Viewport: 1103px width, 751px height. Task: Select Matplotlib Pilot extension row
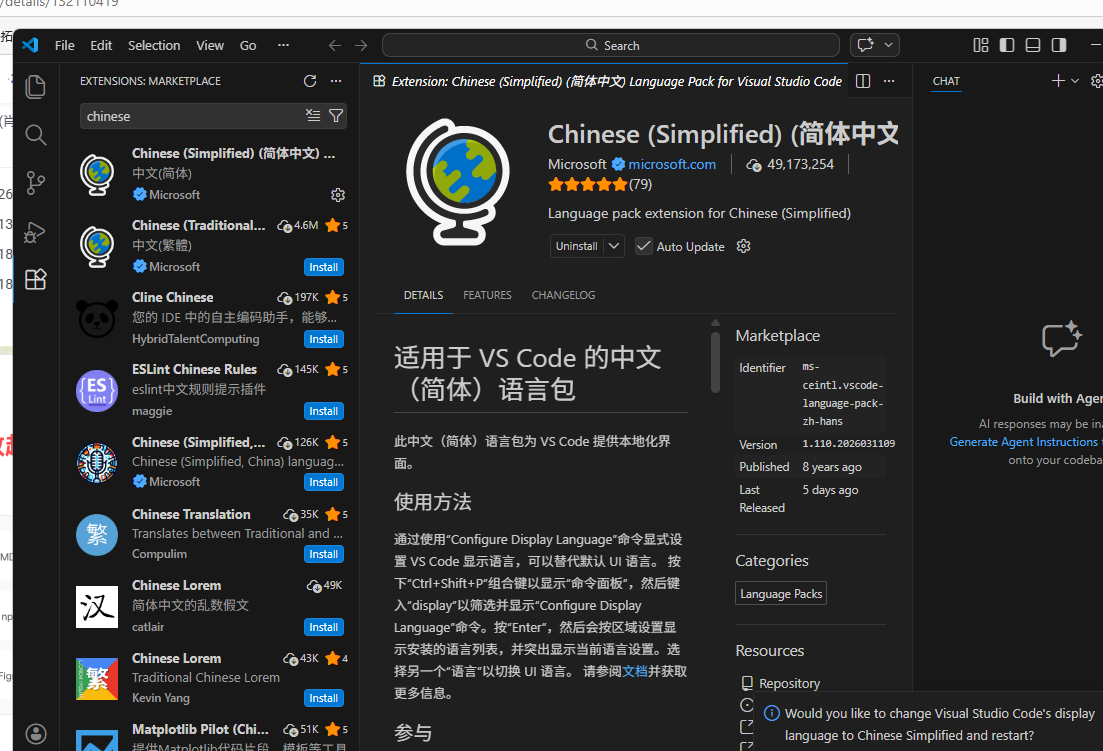(211, 736)
